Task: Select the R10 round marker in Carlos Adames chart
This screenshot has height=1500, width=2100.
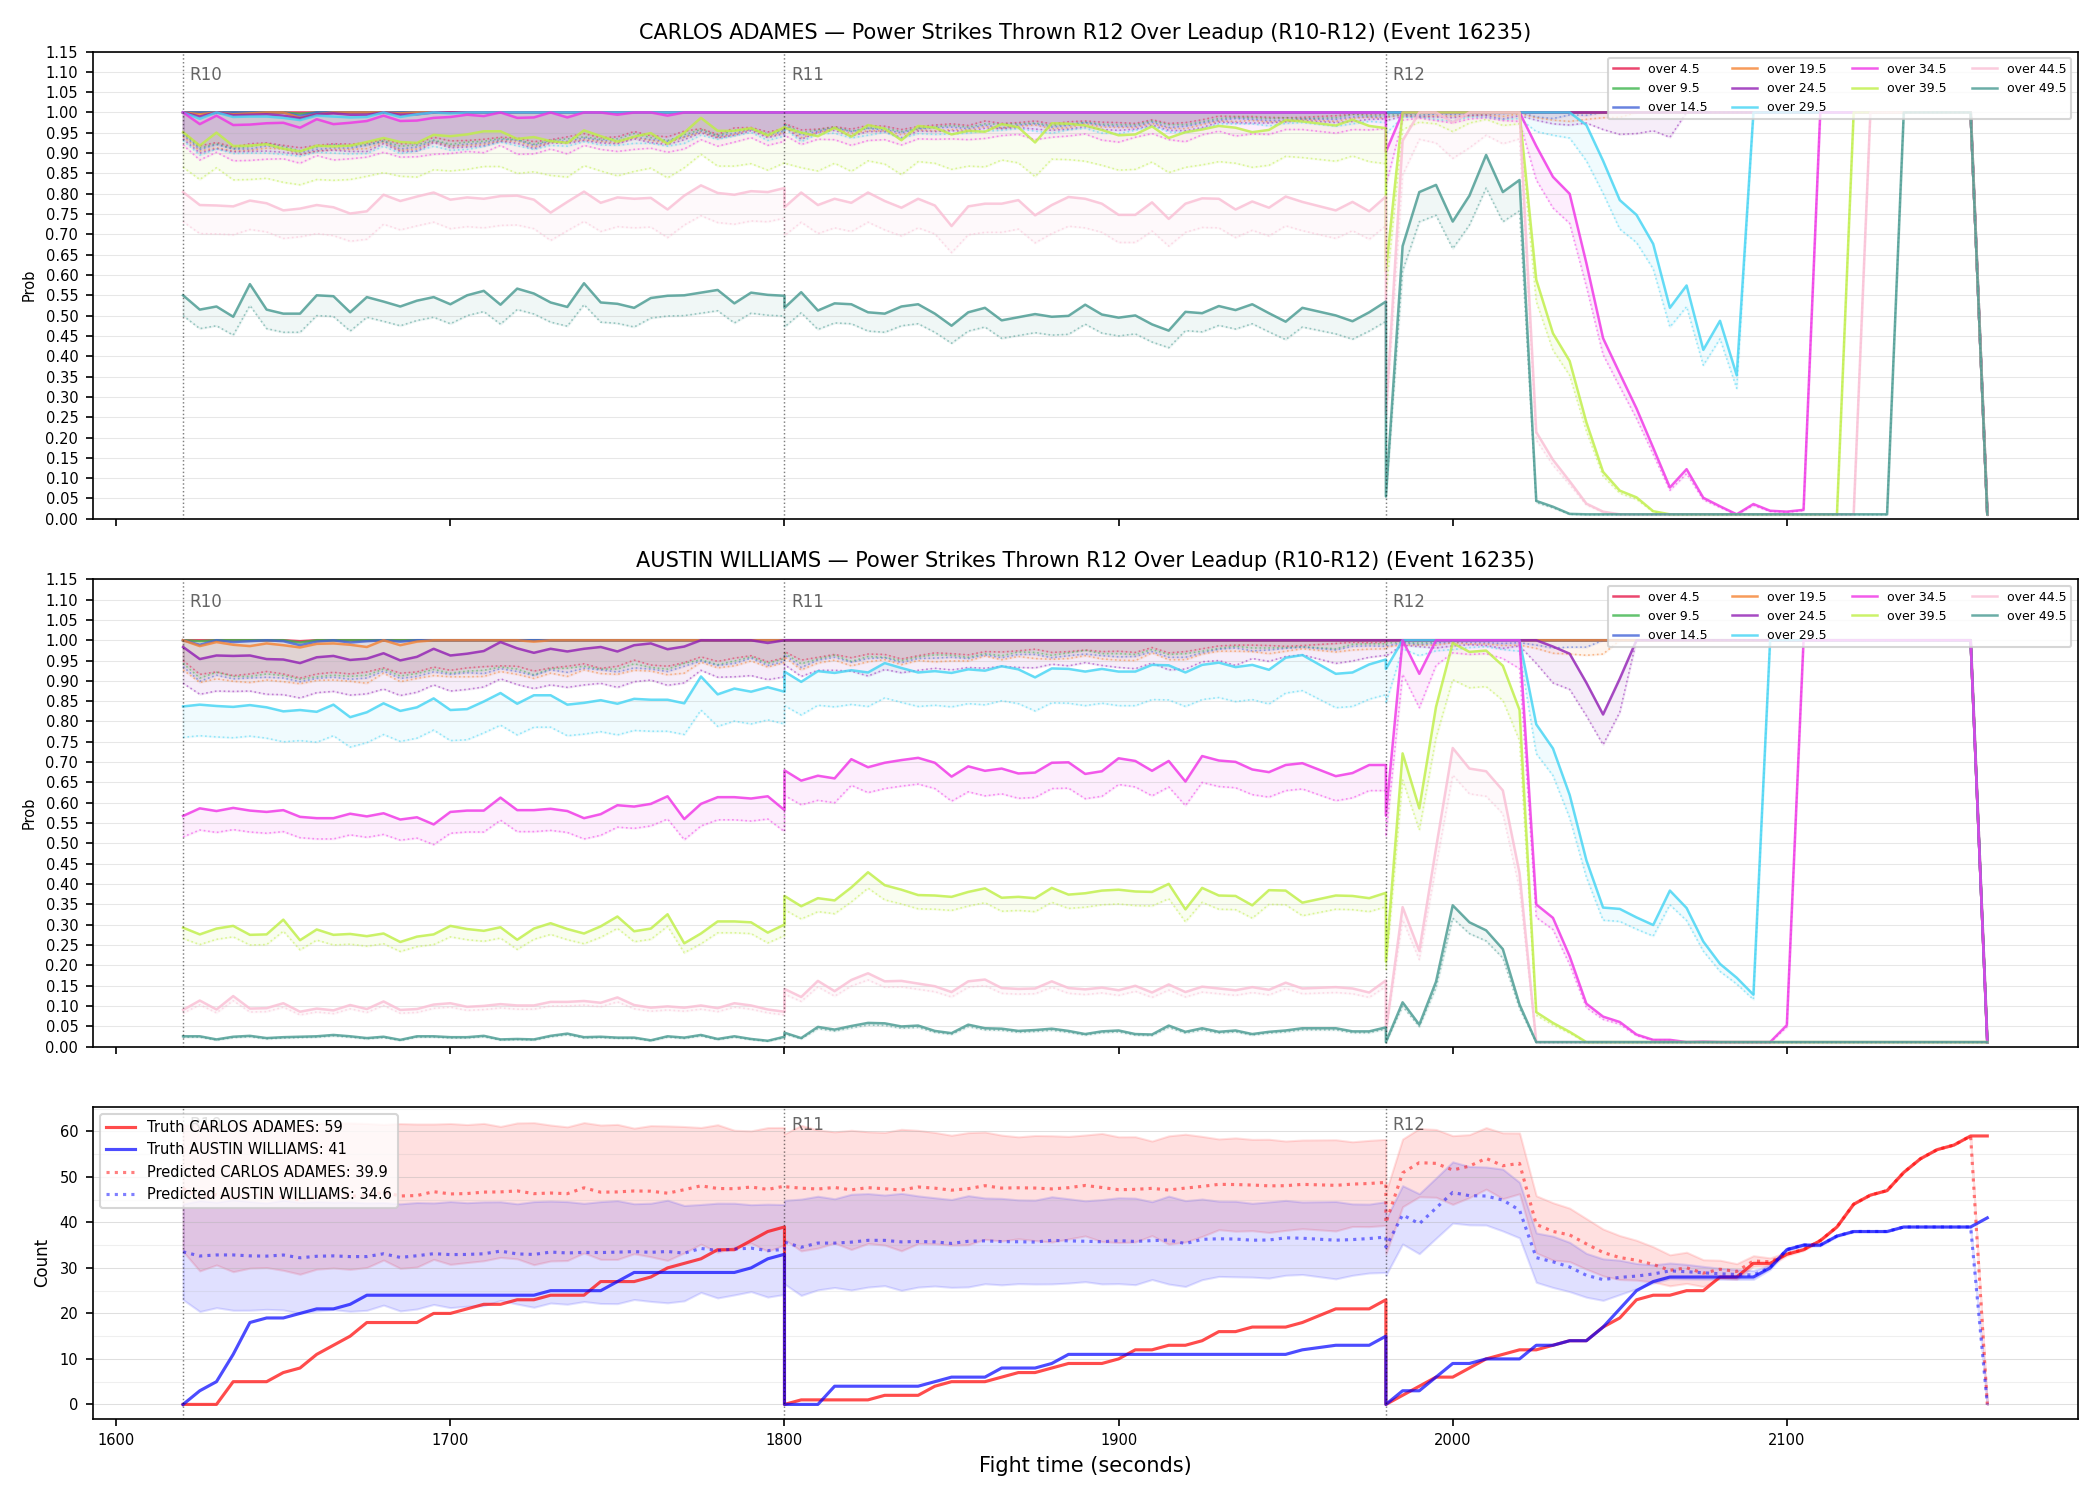Action: point(205,74)
